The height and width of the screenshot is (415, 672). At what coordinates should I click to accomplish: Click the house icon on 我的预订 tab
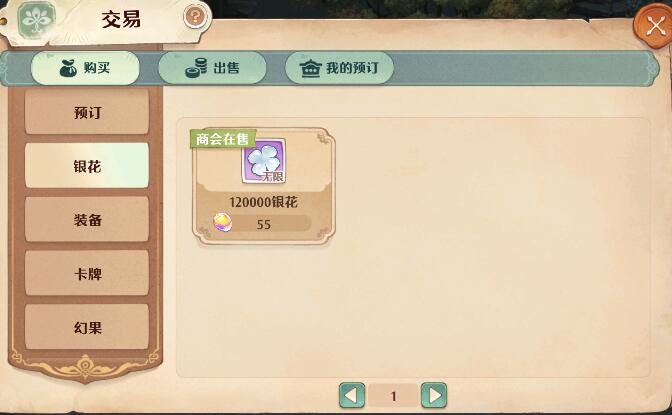tap(310, 68)
